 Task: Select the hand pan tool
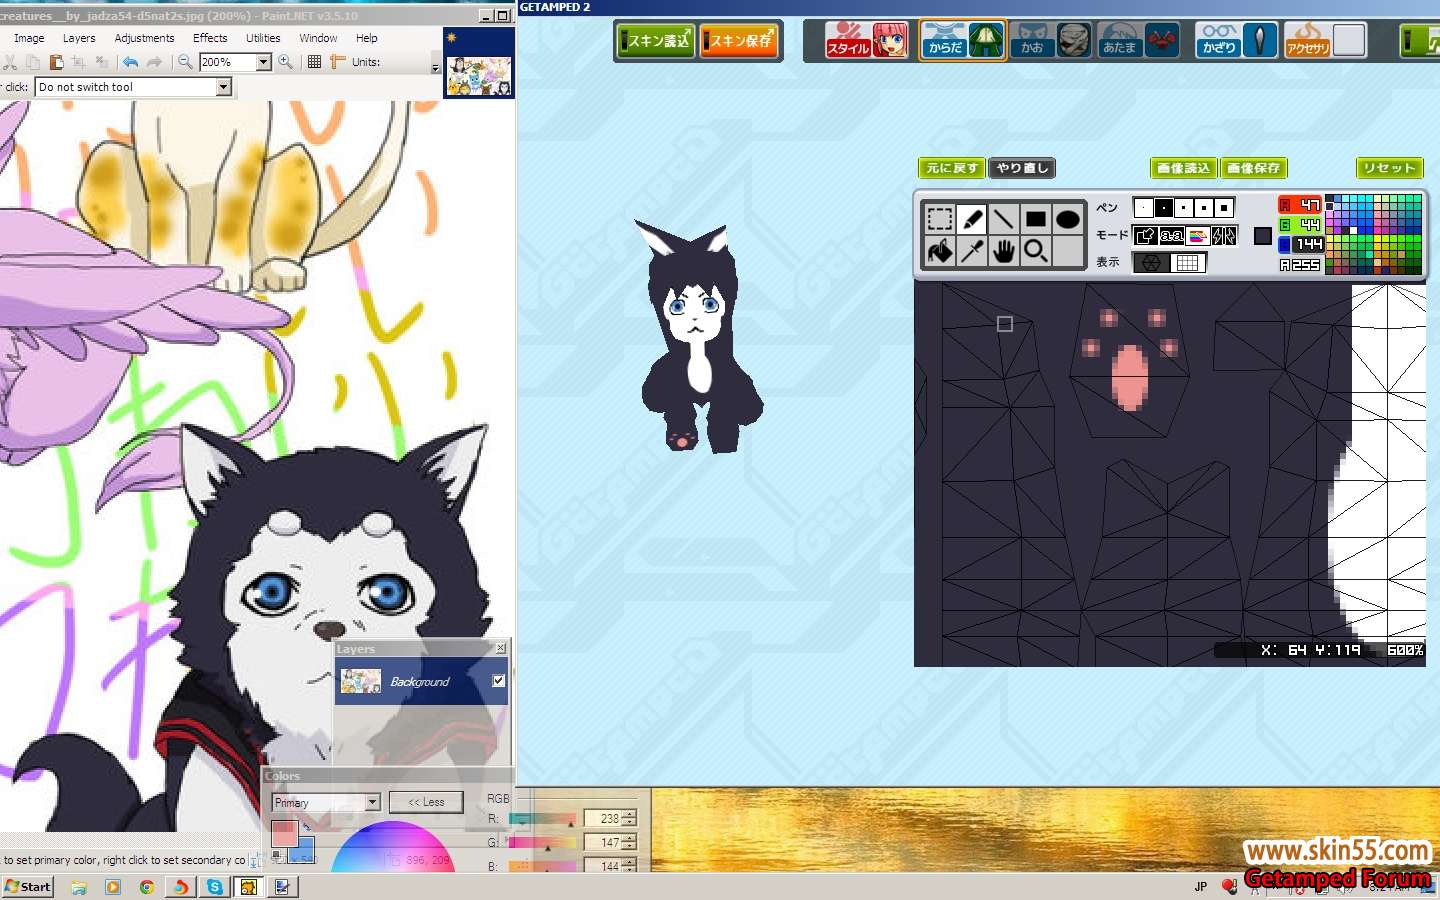click(1003, 251)
